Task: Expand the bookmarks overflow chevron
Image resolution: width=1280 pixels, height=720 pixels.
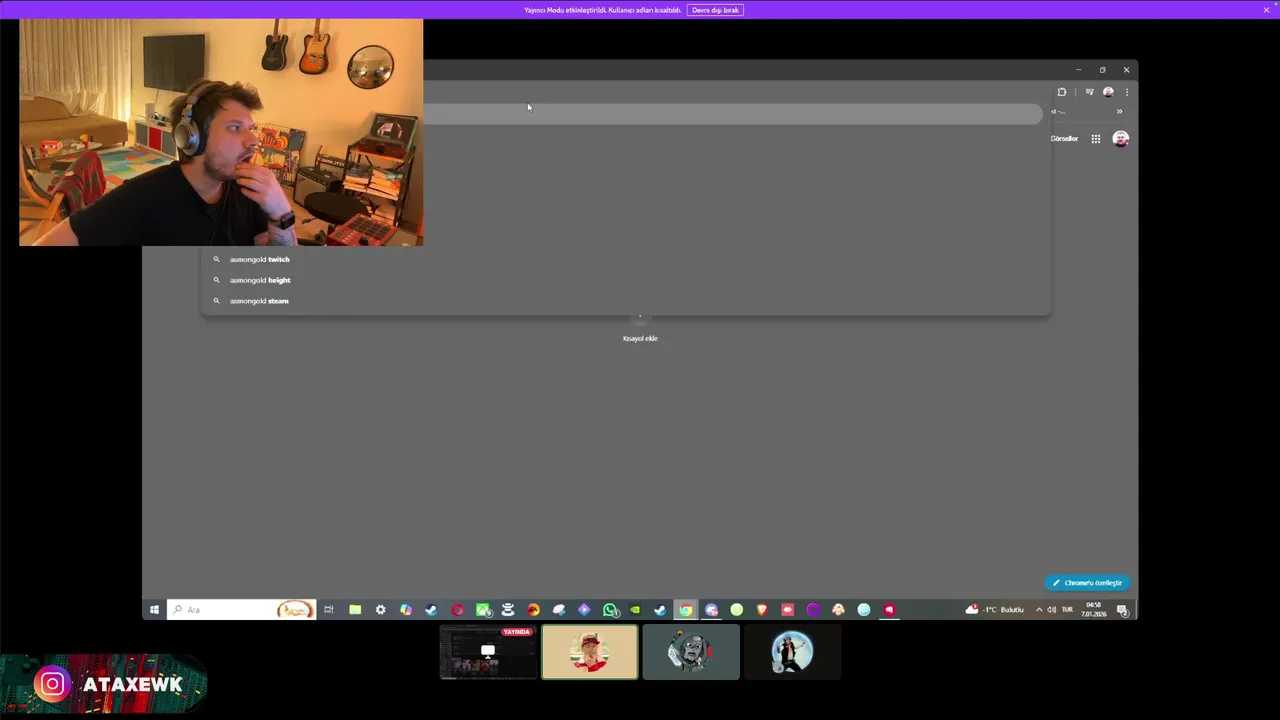Action: pyautogui.click(x=1119, y=111)
